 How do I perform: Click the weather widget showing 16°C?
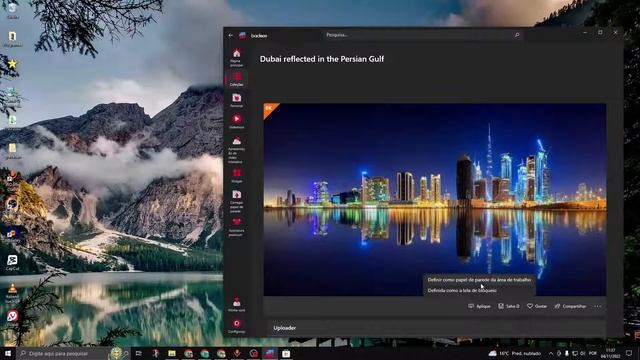514,353
